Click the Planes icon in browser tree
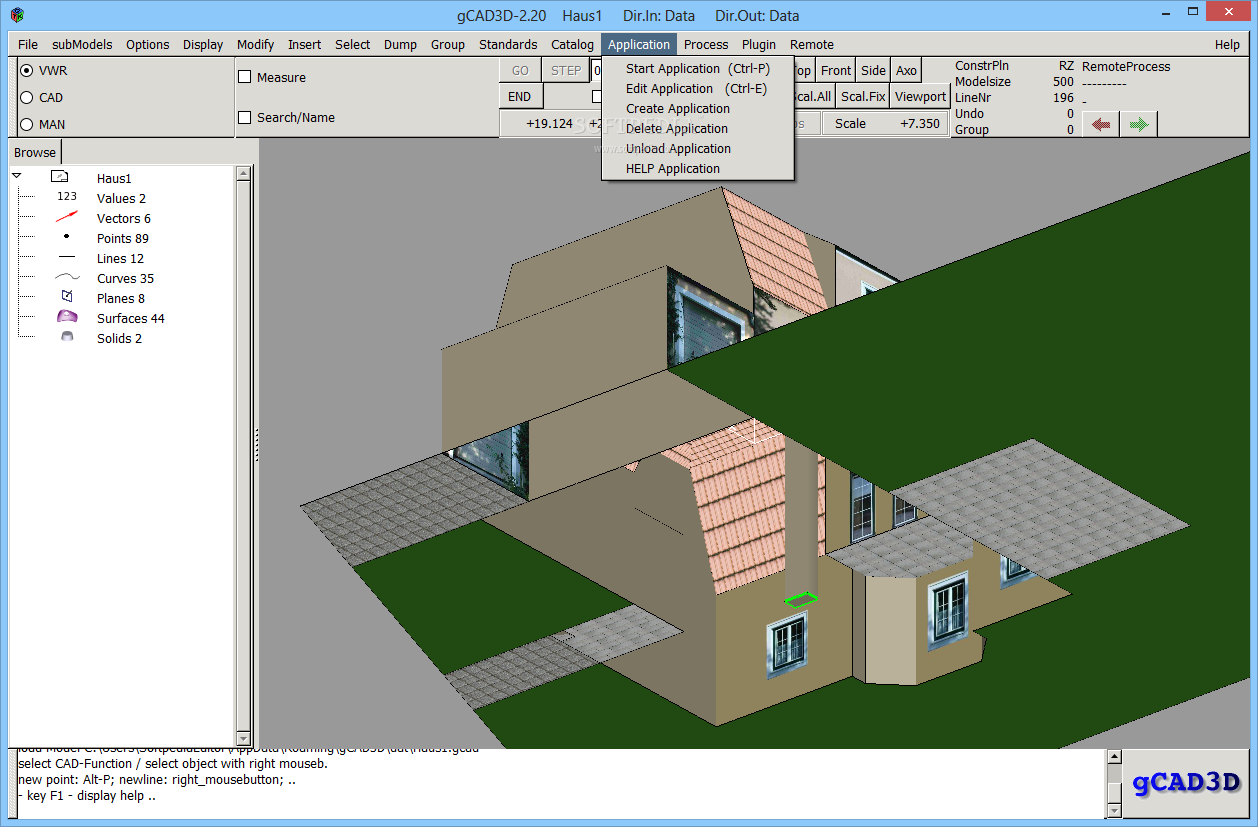 (x=67, y=297)
